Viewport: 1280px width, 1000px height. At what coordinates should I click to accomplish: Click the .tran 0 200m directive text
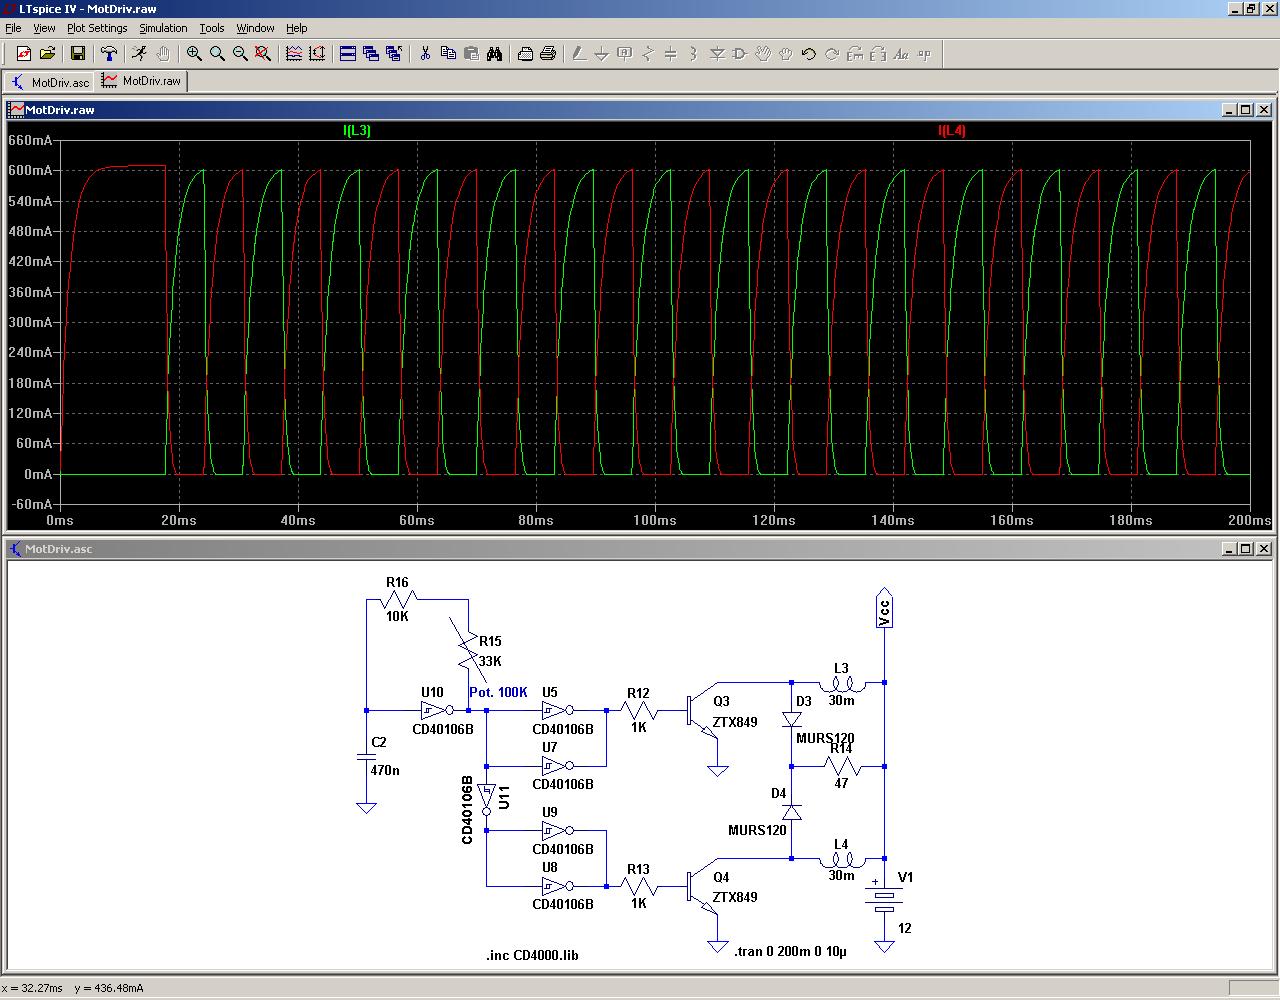(x=790, y=952)
